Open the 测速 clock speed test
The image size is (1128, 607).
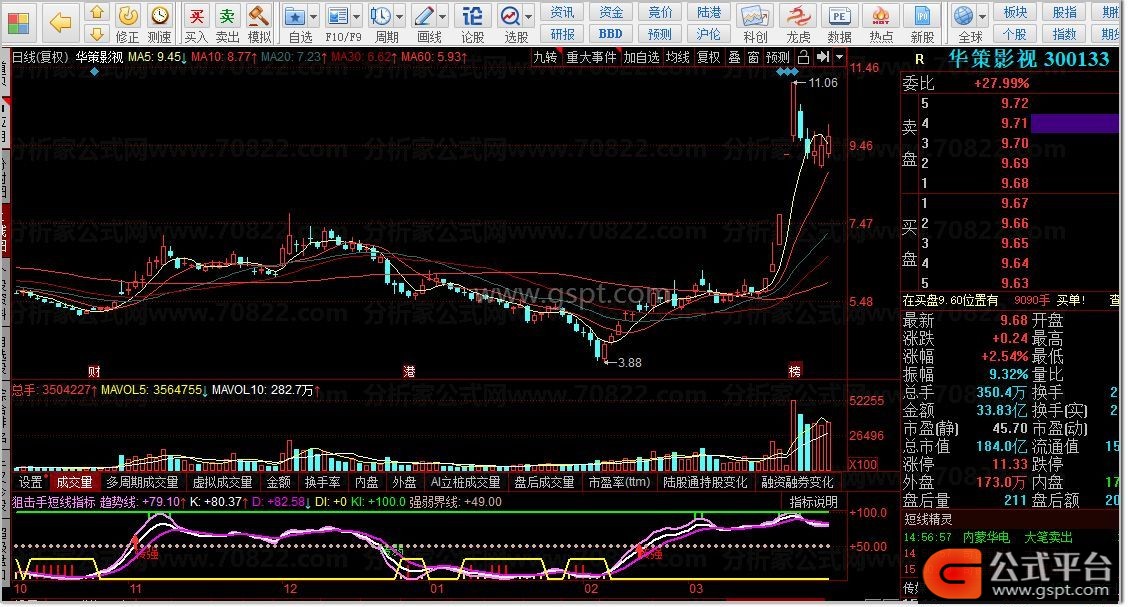[160, 15]
